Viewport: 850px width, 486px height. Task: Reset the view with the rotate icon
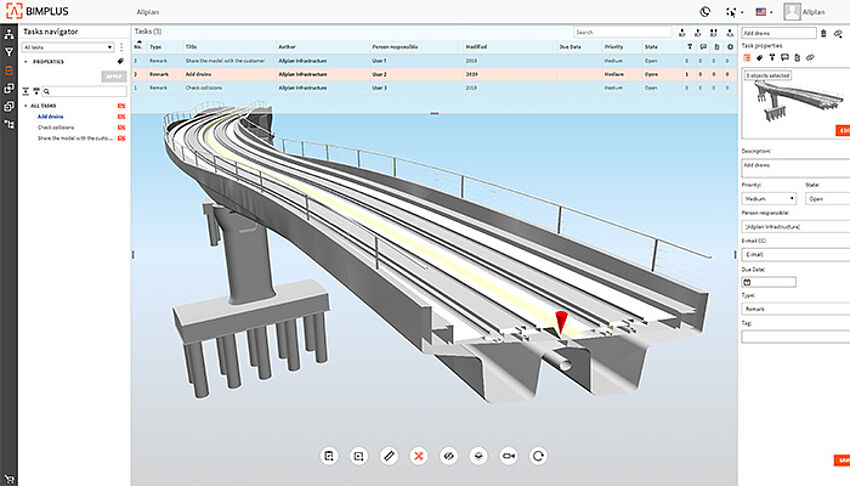point(539,456)
